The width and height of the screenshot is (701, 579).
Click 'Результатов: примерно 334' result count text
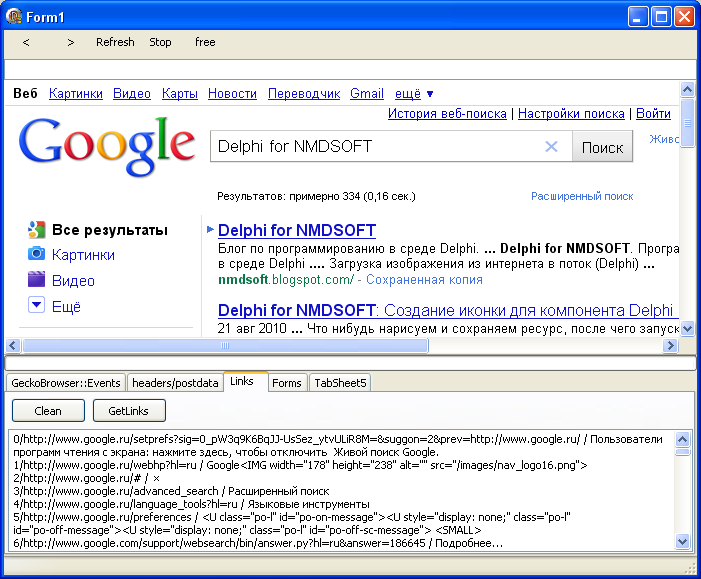click(316, 196)
